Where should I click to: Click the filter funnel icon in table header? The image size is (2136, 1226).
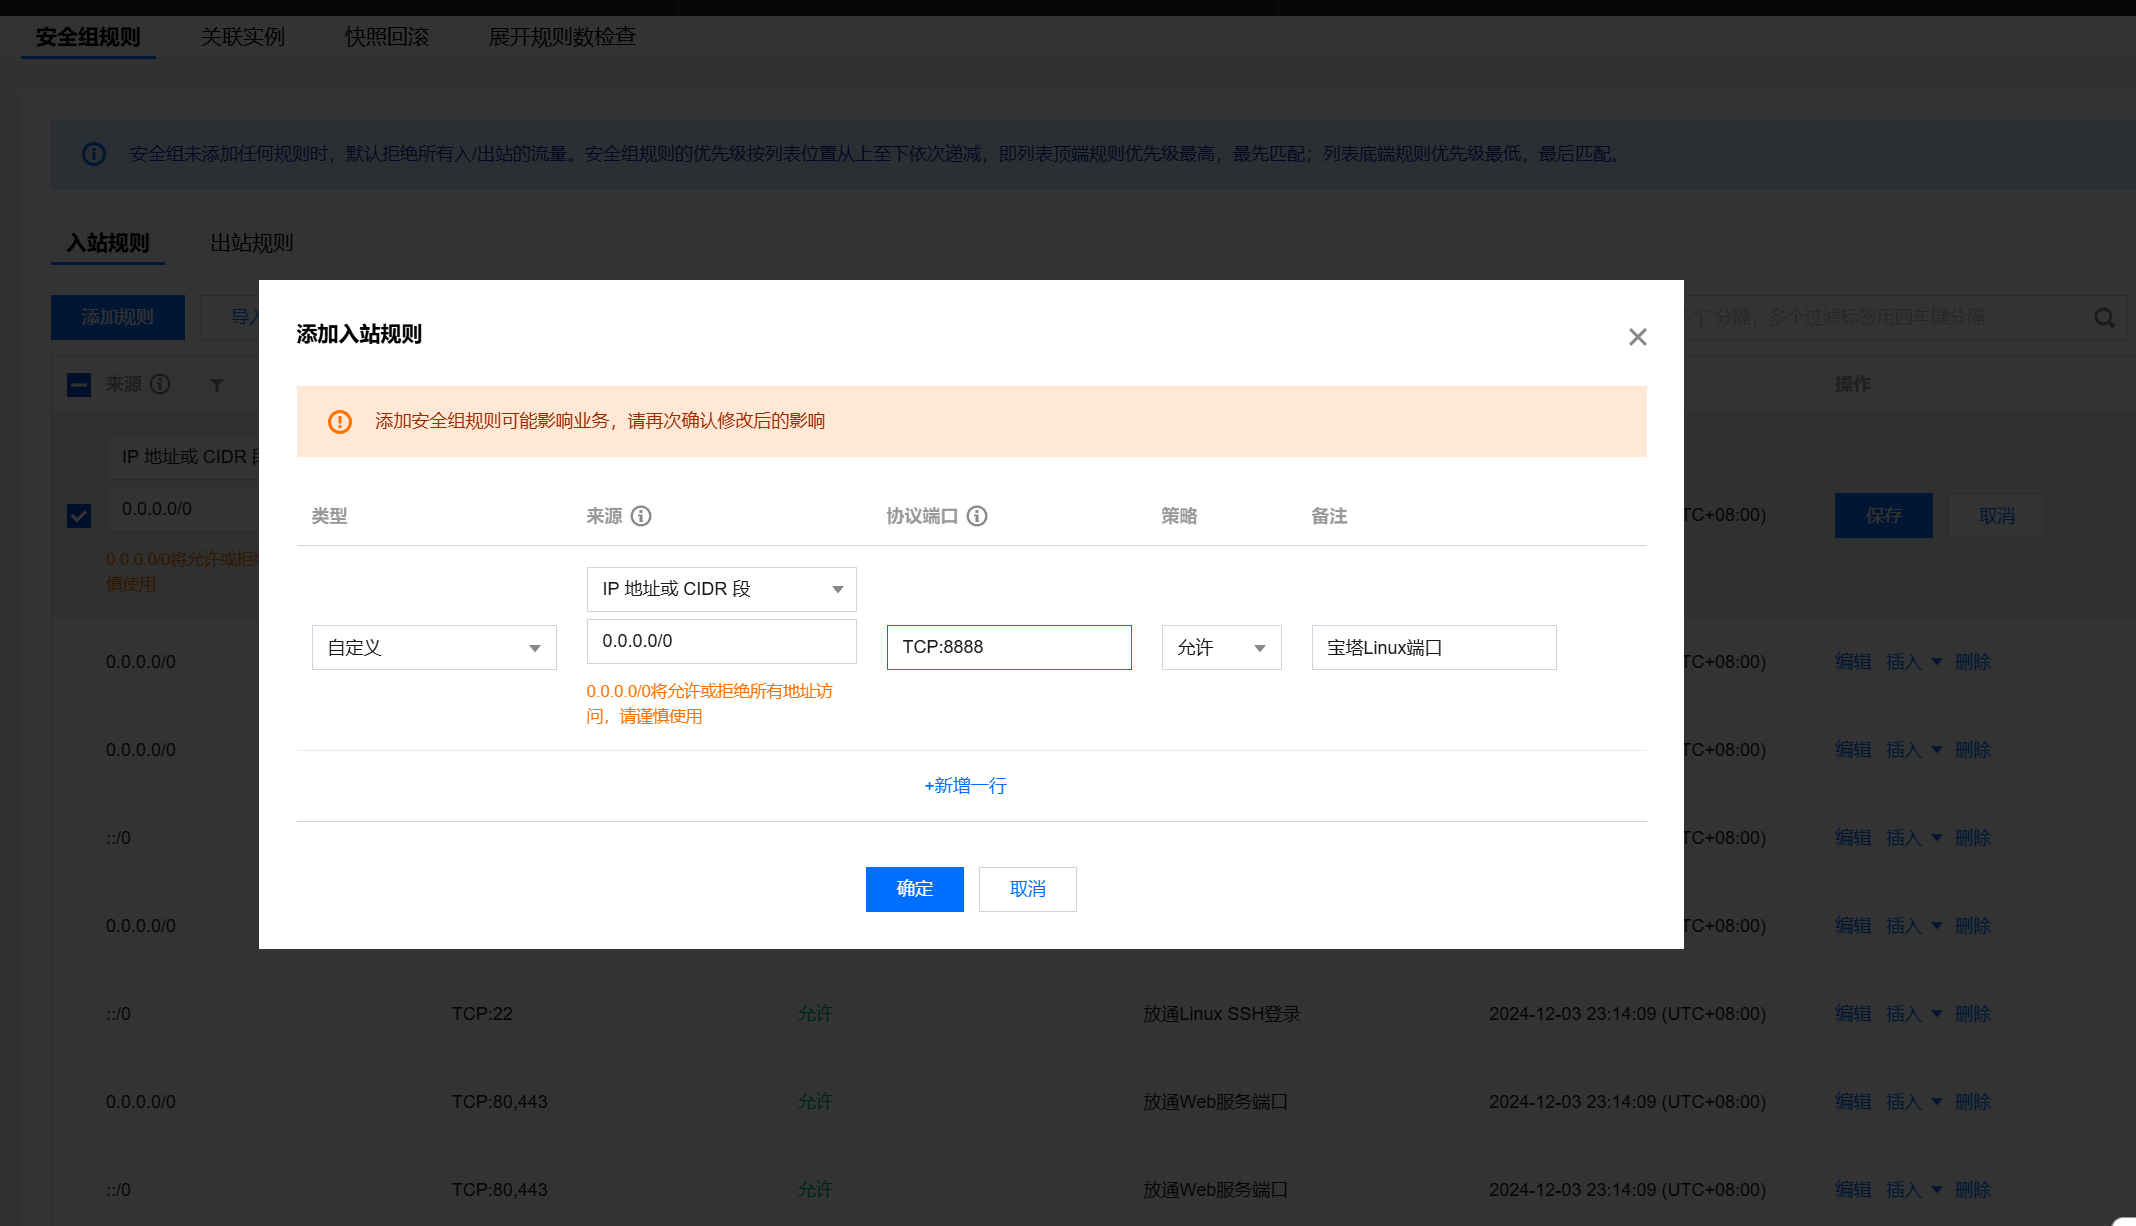217,385
